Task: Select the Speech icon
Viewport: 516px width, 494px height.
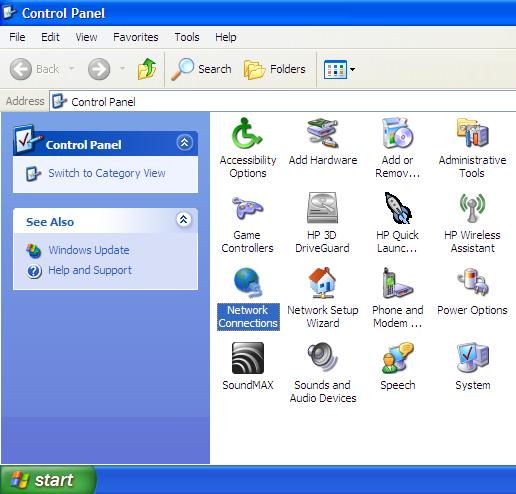Action: click(397, 358)
